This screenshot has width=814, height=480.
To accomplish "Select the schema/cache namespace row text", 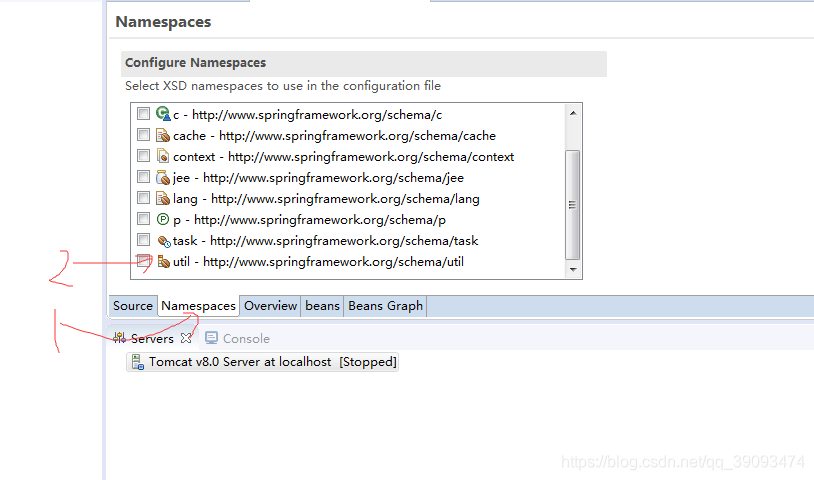I will point(334,136).
